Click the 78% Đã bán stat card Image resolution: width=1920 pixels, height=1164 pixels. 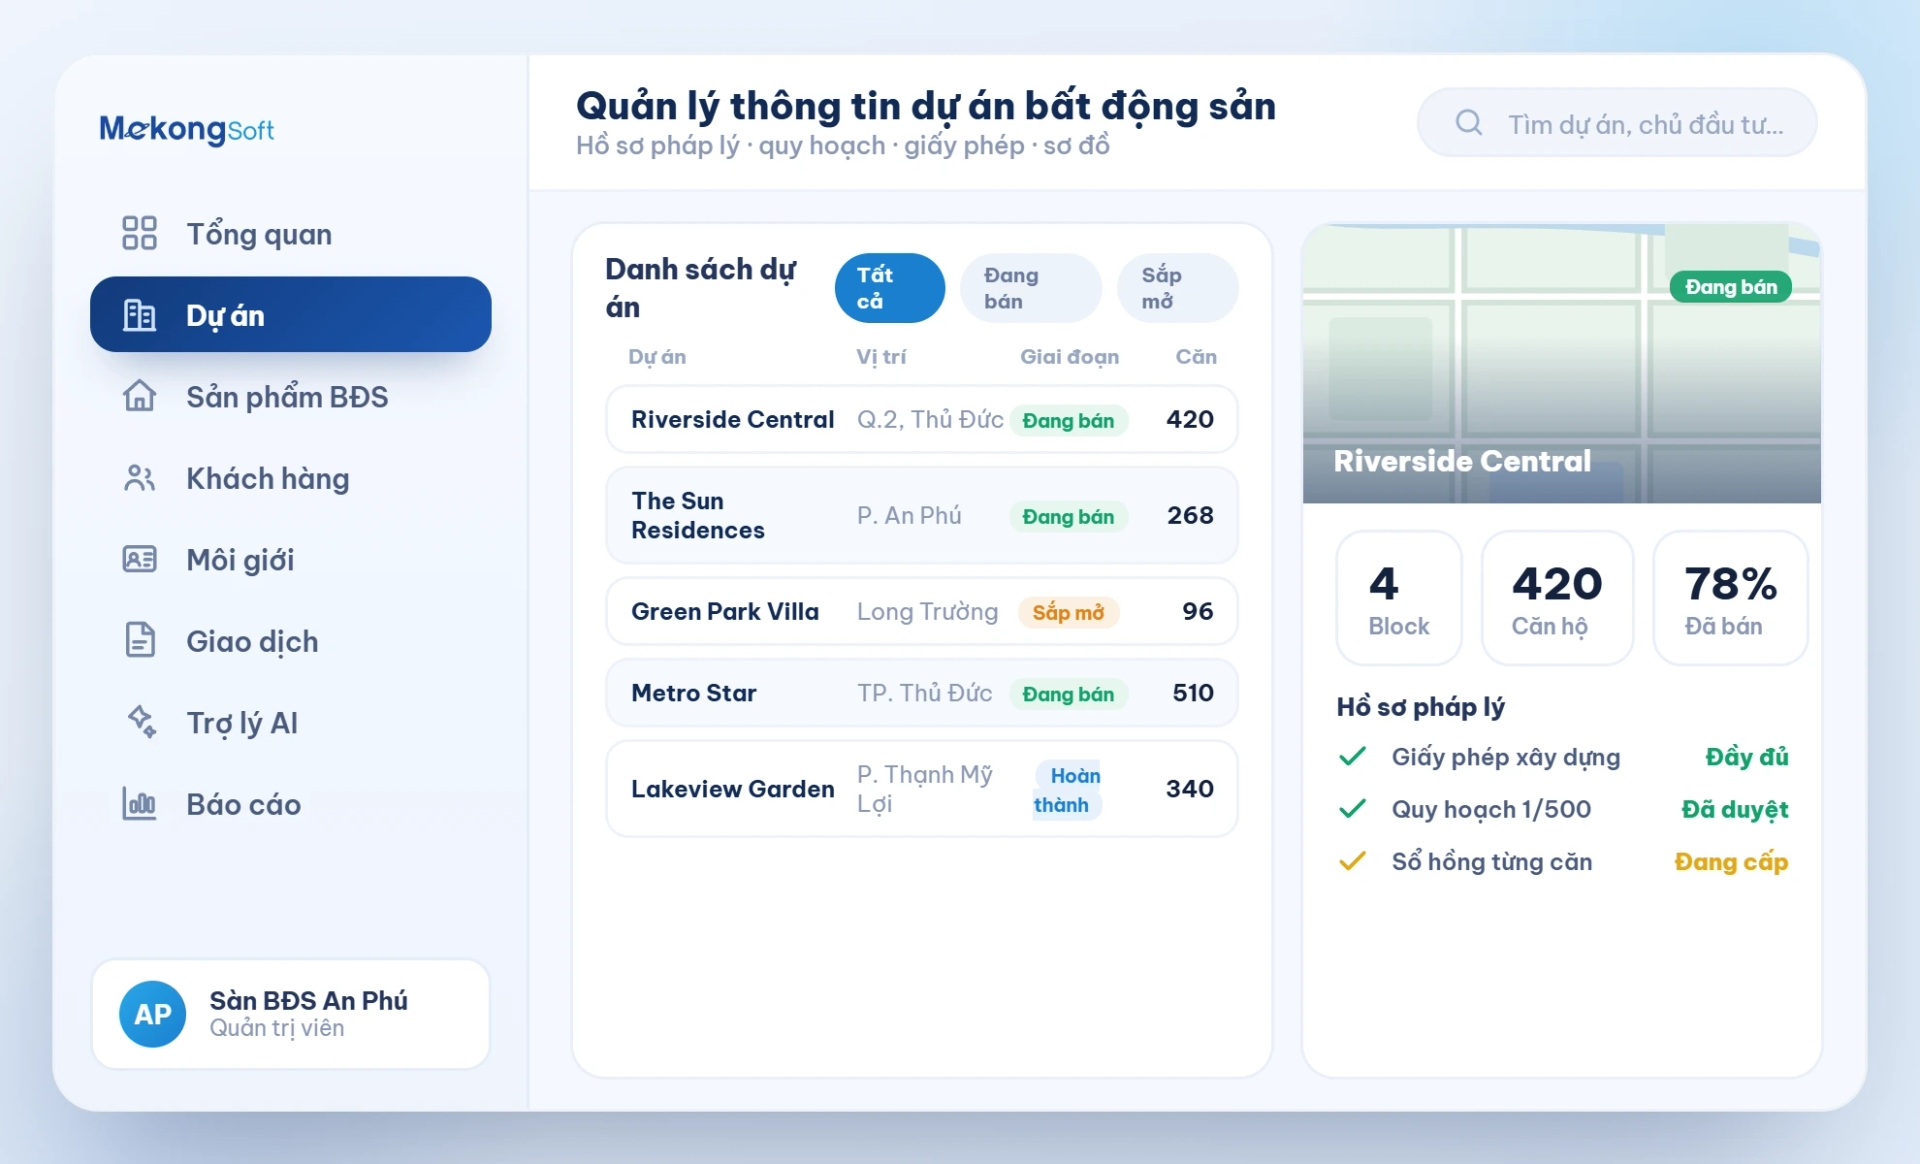click(x=1730, y=598)
